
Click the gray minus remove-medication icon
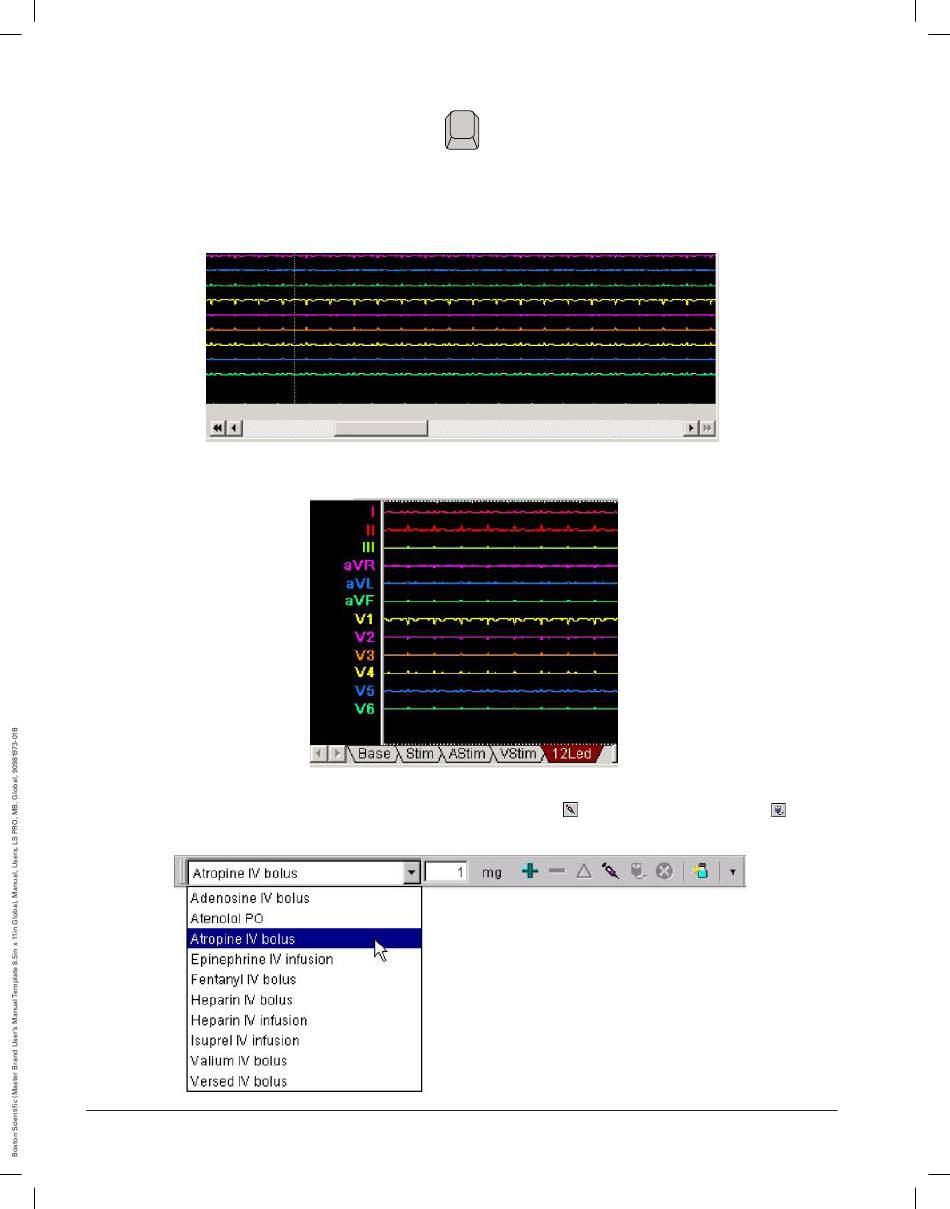557,872
